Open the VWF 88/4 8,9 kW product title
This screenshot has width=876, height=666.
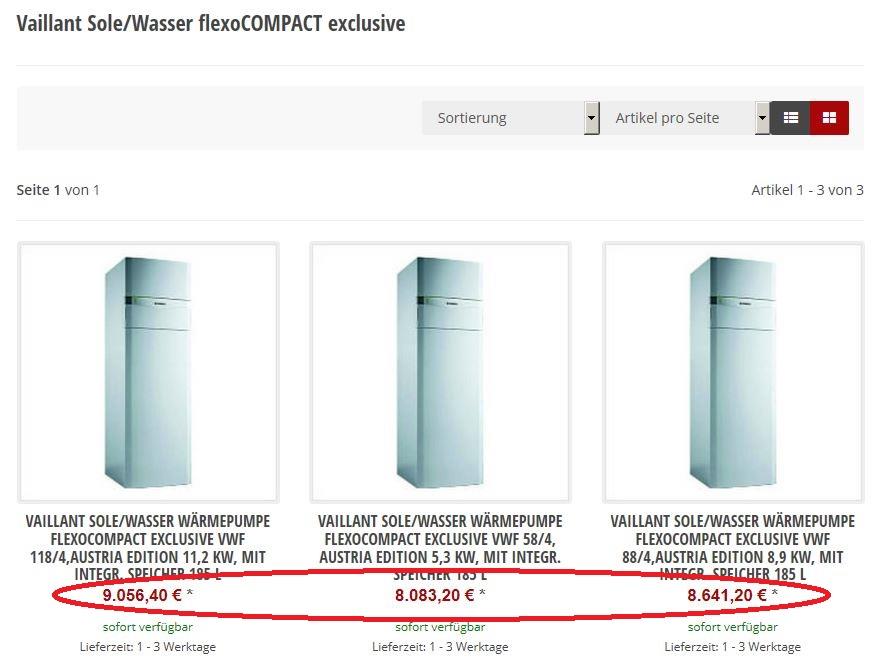[732, 548]
